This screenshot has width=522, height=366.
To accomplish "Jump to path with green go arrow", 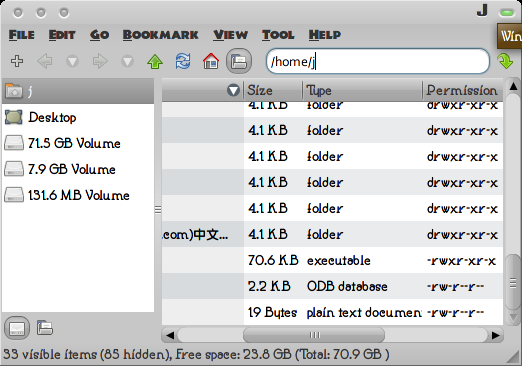I will click(505, 61).
